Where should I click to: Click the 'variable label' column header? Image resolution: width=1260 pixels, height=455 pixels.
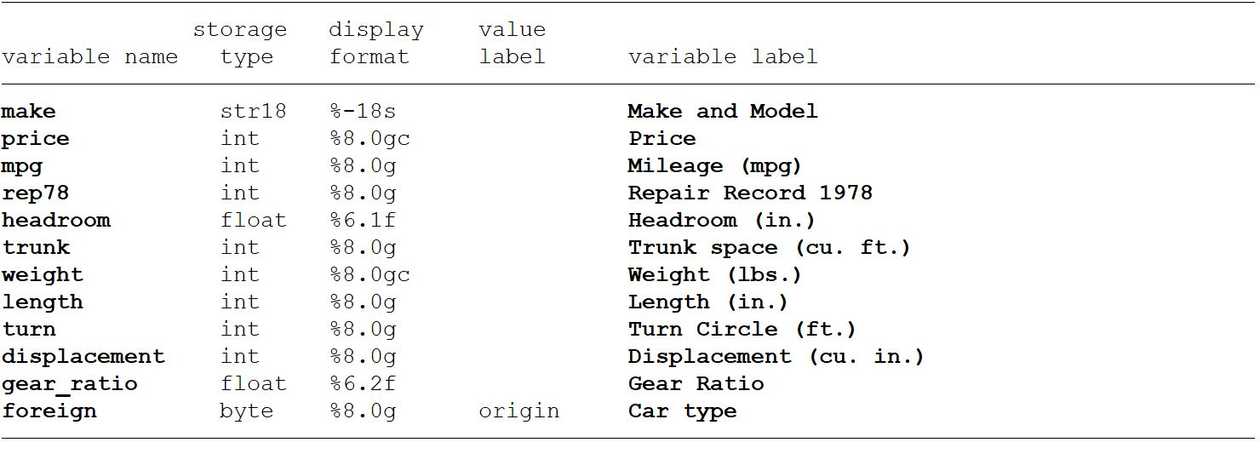(723, 57)
